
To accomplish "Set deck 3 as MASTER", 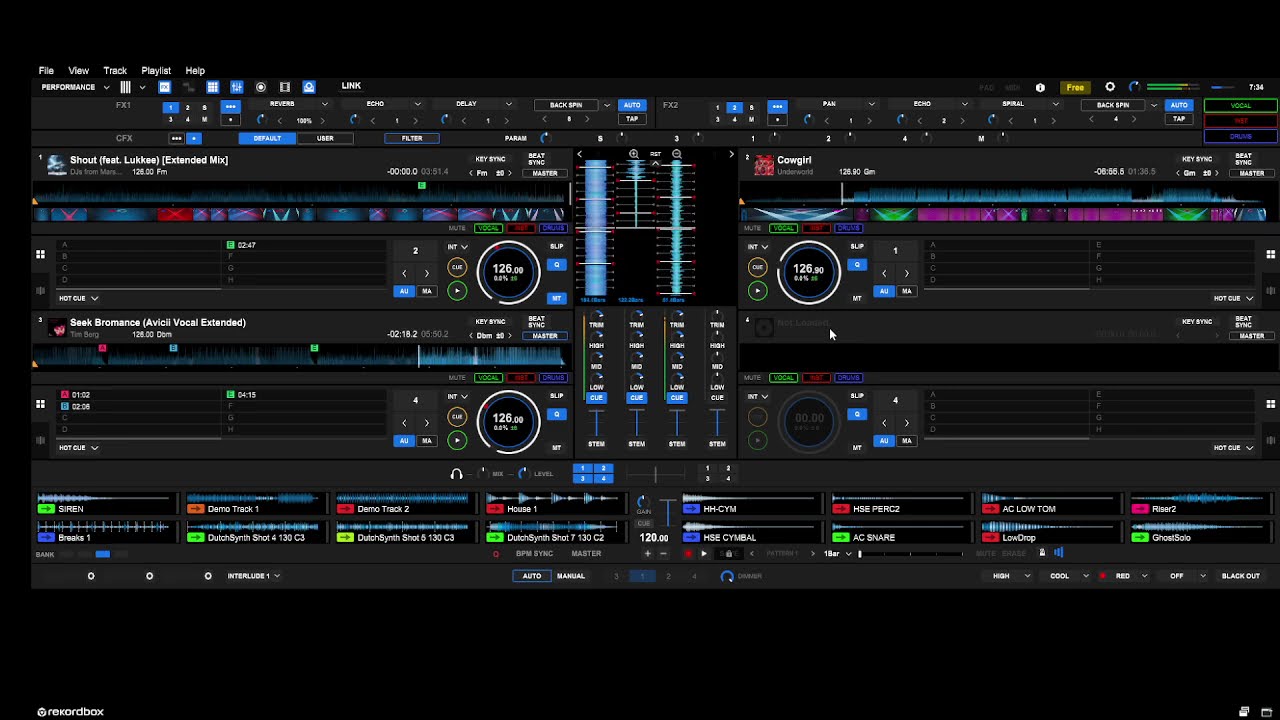I will 545,336.
